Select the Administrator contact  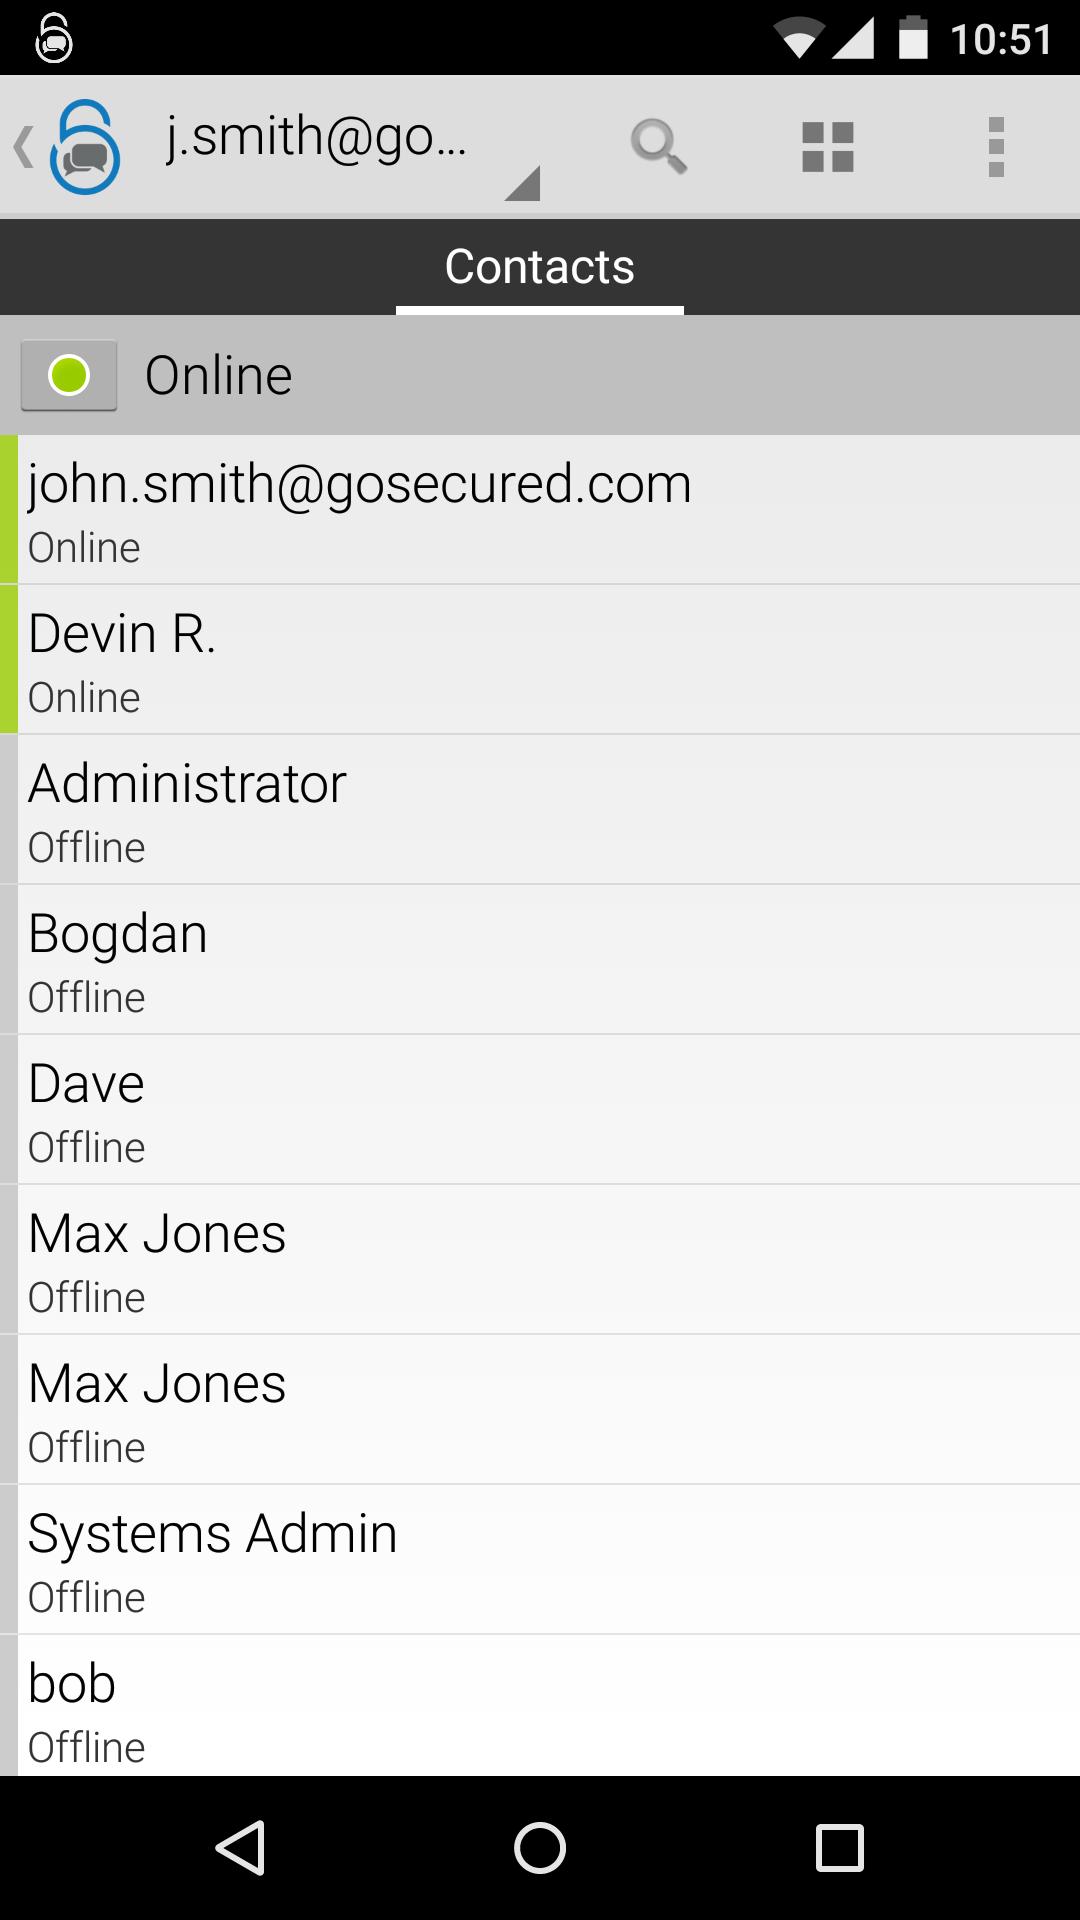coord(540,809)
